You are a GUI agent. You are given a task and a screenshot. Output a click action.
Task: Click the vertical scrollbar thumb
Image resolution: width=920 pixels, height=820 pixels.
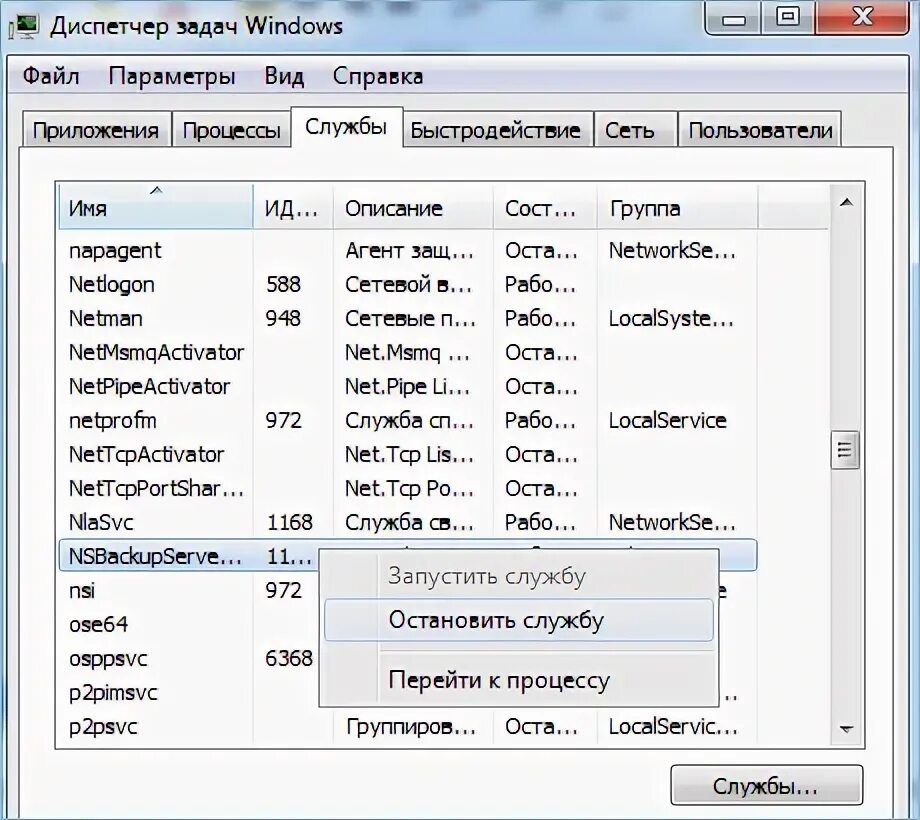tap(845, 449)
